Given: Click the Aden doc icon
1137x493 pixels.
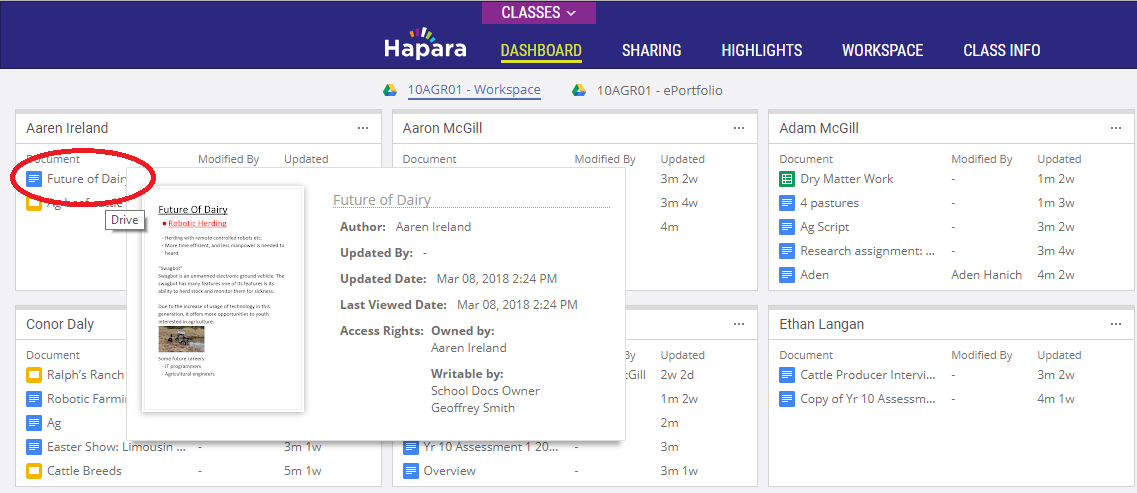Looking at the screenshot, I should tap(787, 275).
